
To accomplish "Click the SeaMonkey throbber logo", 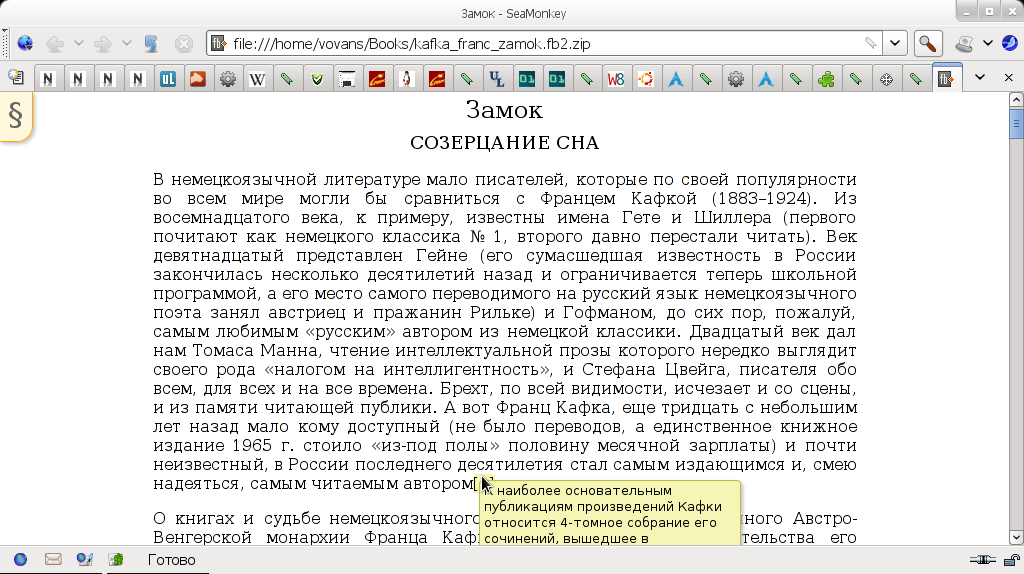I will point(1010,44).
